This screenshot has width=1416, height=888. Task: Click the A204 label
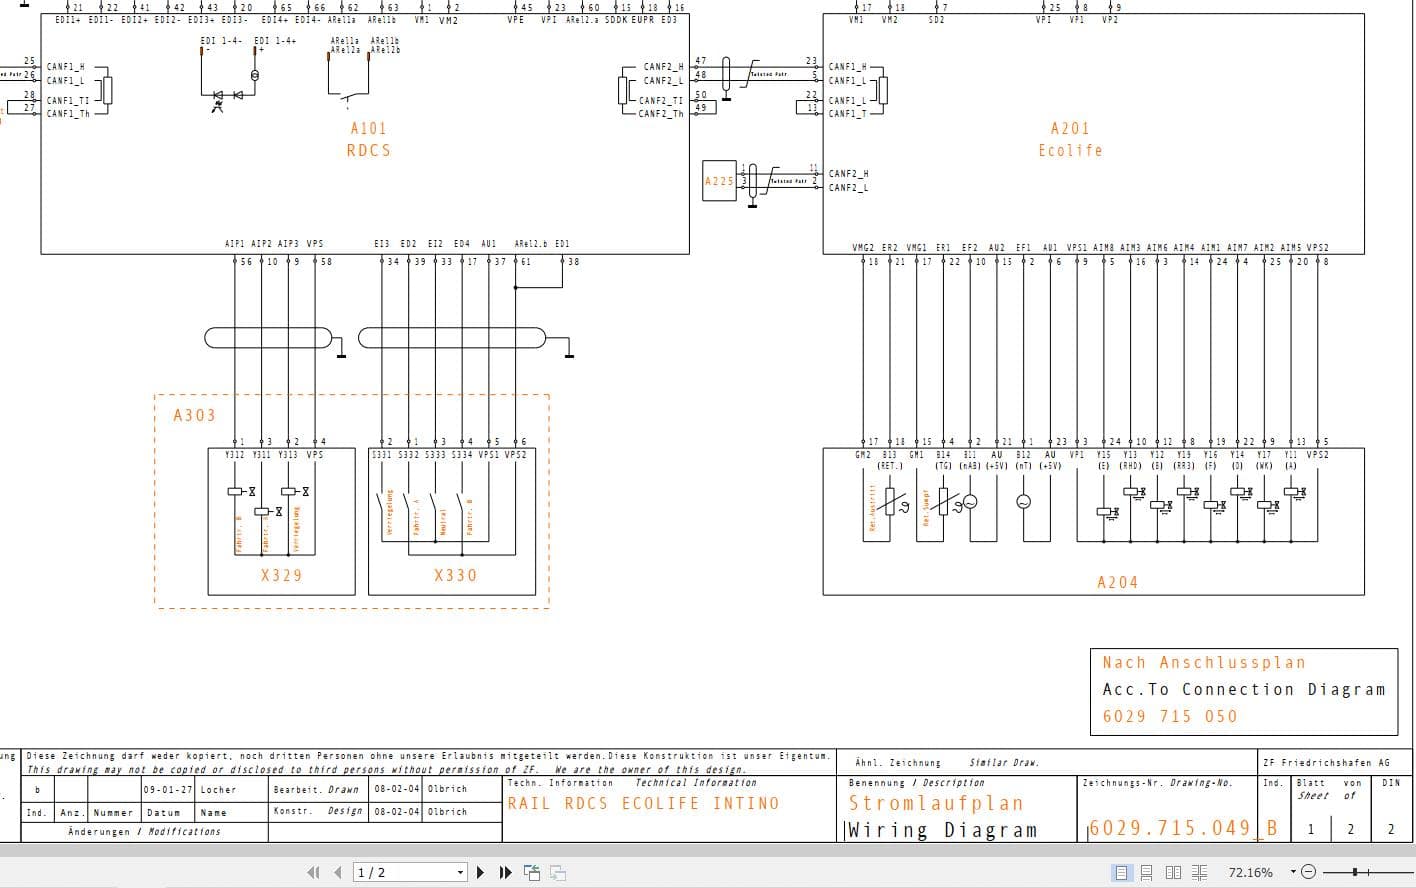(1117, 582)
